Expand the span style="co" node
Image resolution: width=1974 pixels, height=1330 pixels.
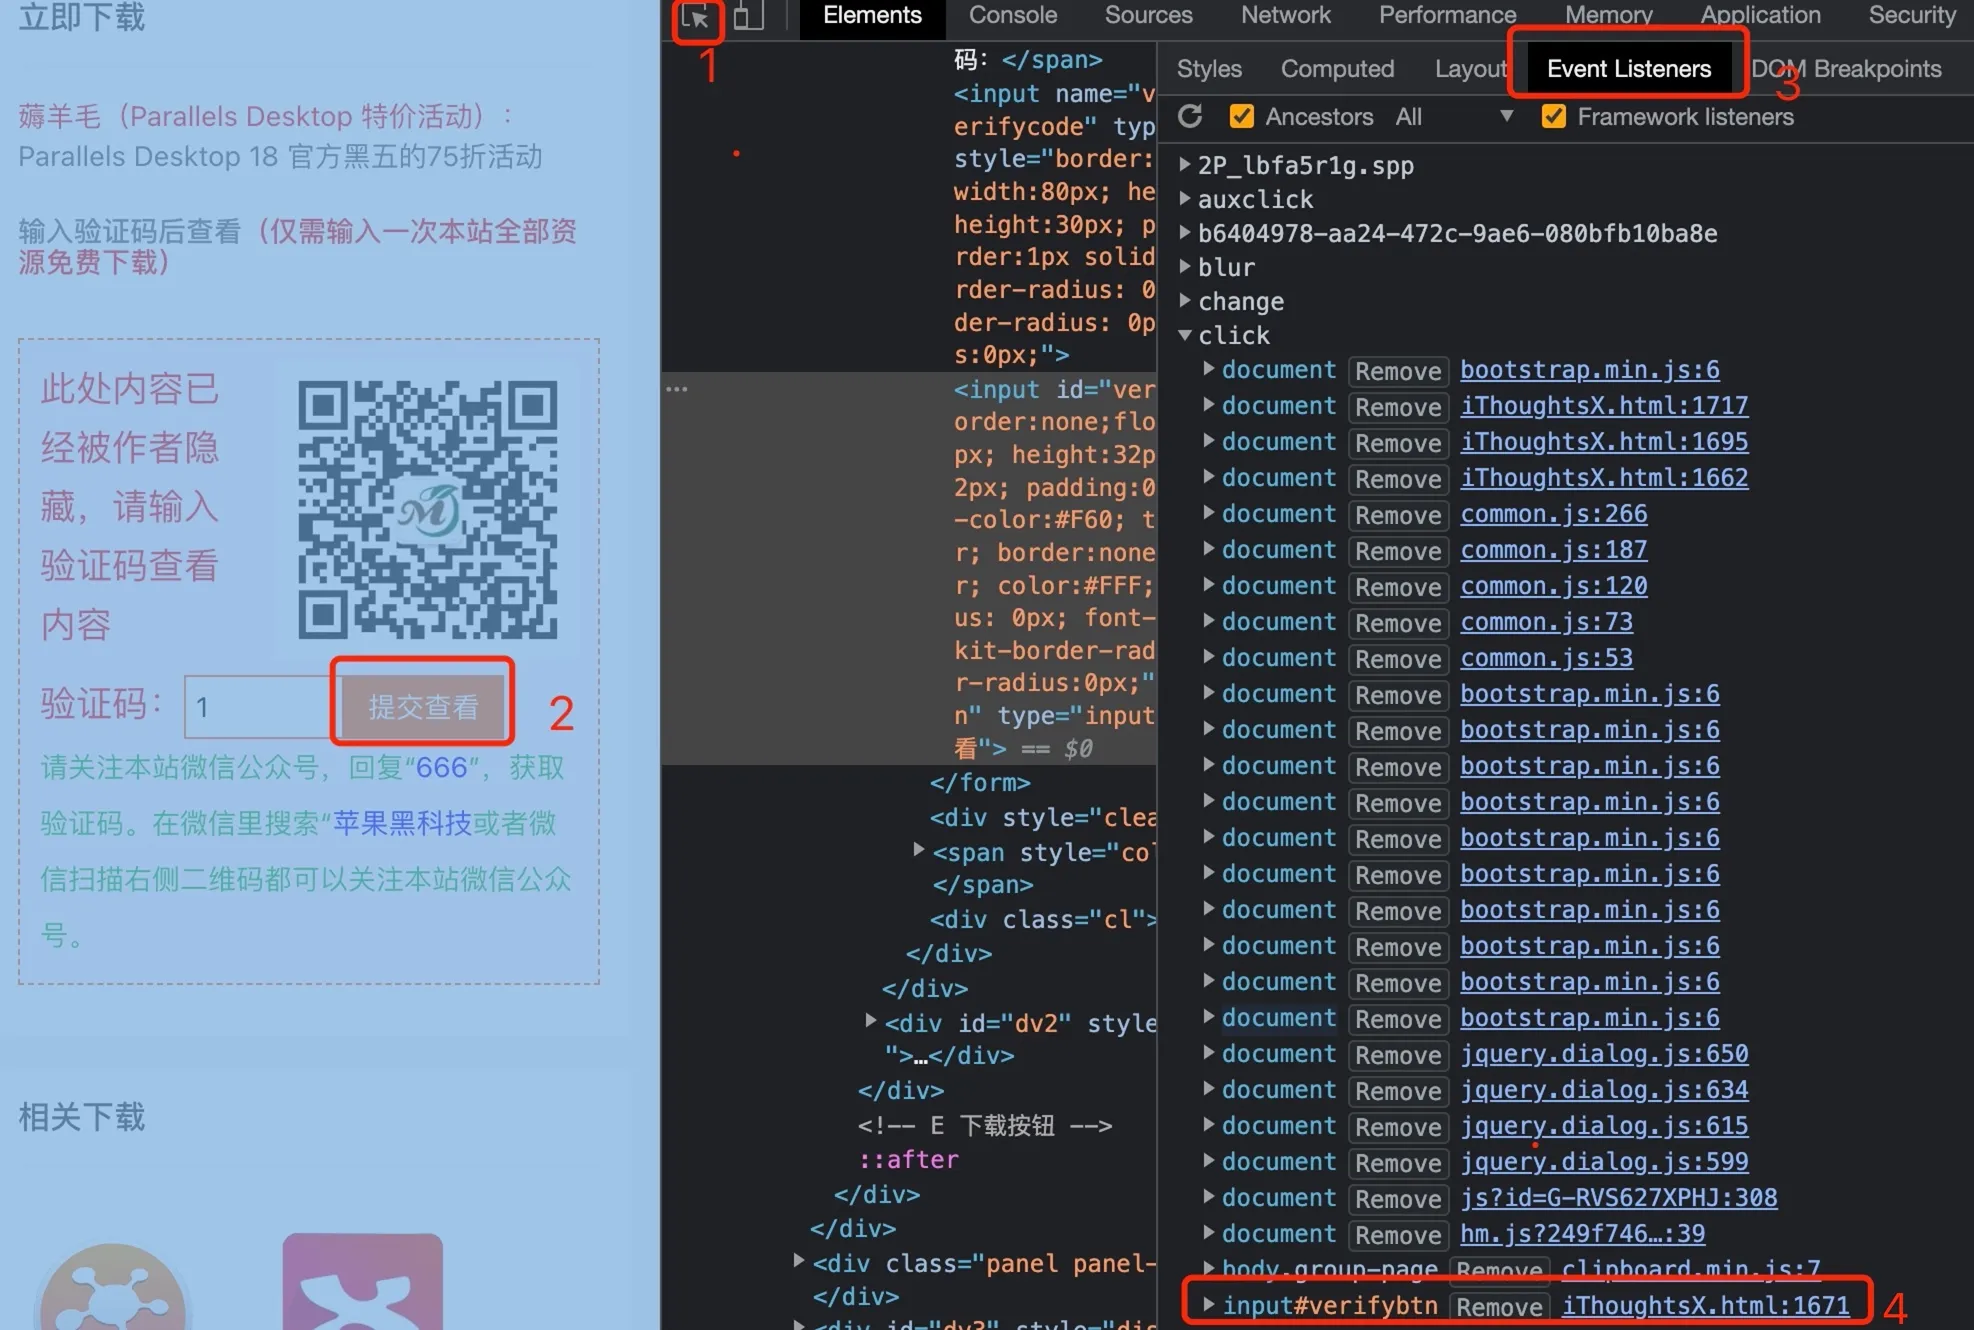(919, 851)
